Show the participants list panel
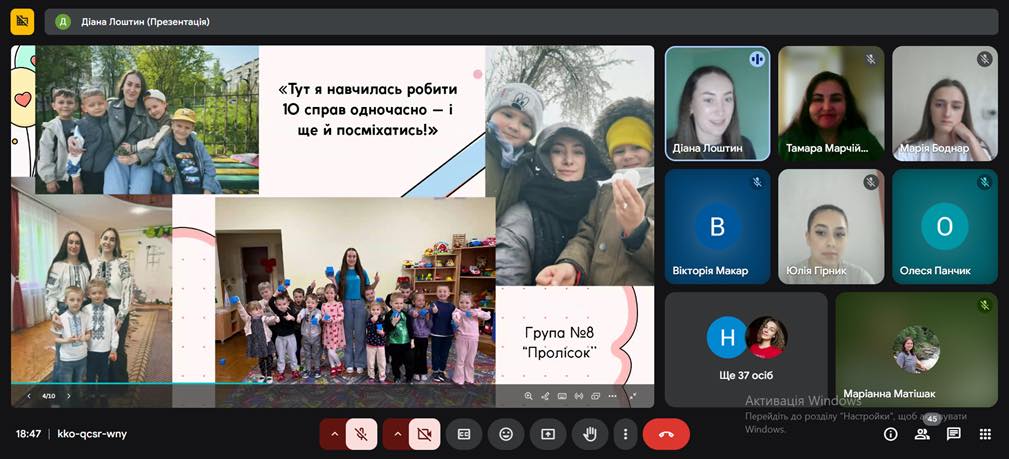Image resolution: width=1009 pixels, height=459 pixels. (922, 434)
